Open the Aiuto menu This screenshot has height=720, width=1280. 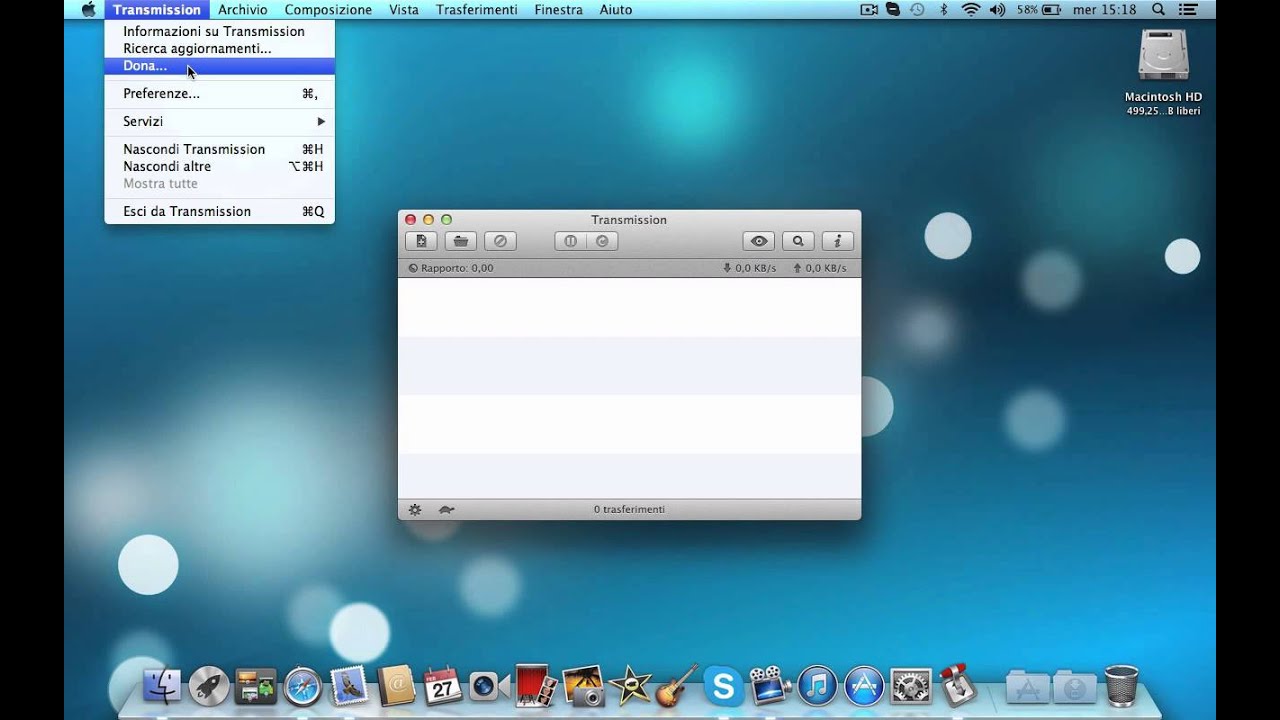(616, 9)
